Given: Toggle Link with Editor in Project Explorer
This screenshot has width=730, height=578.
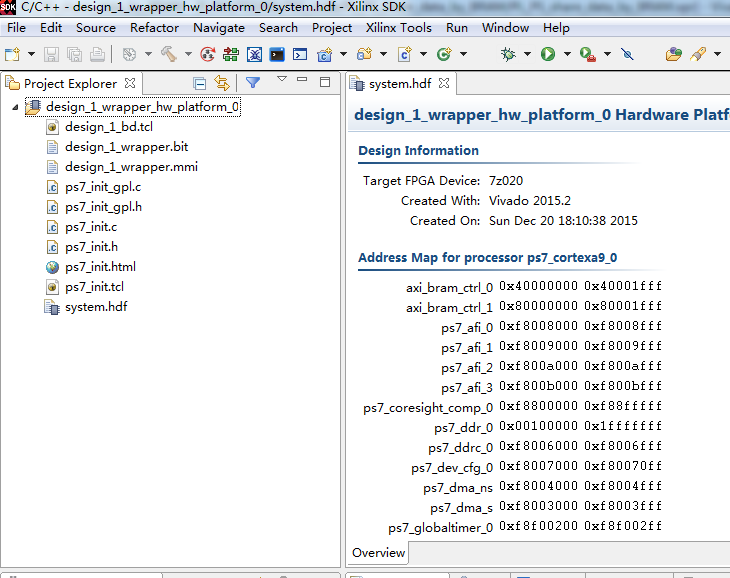Looking at the screenshot, I should [x=222, y=83].
